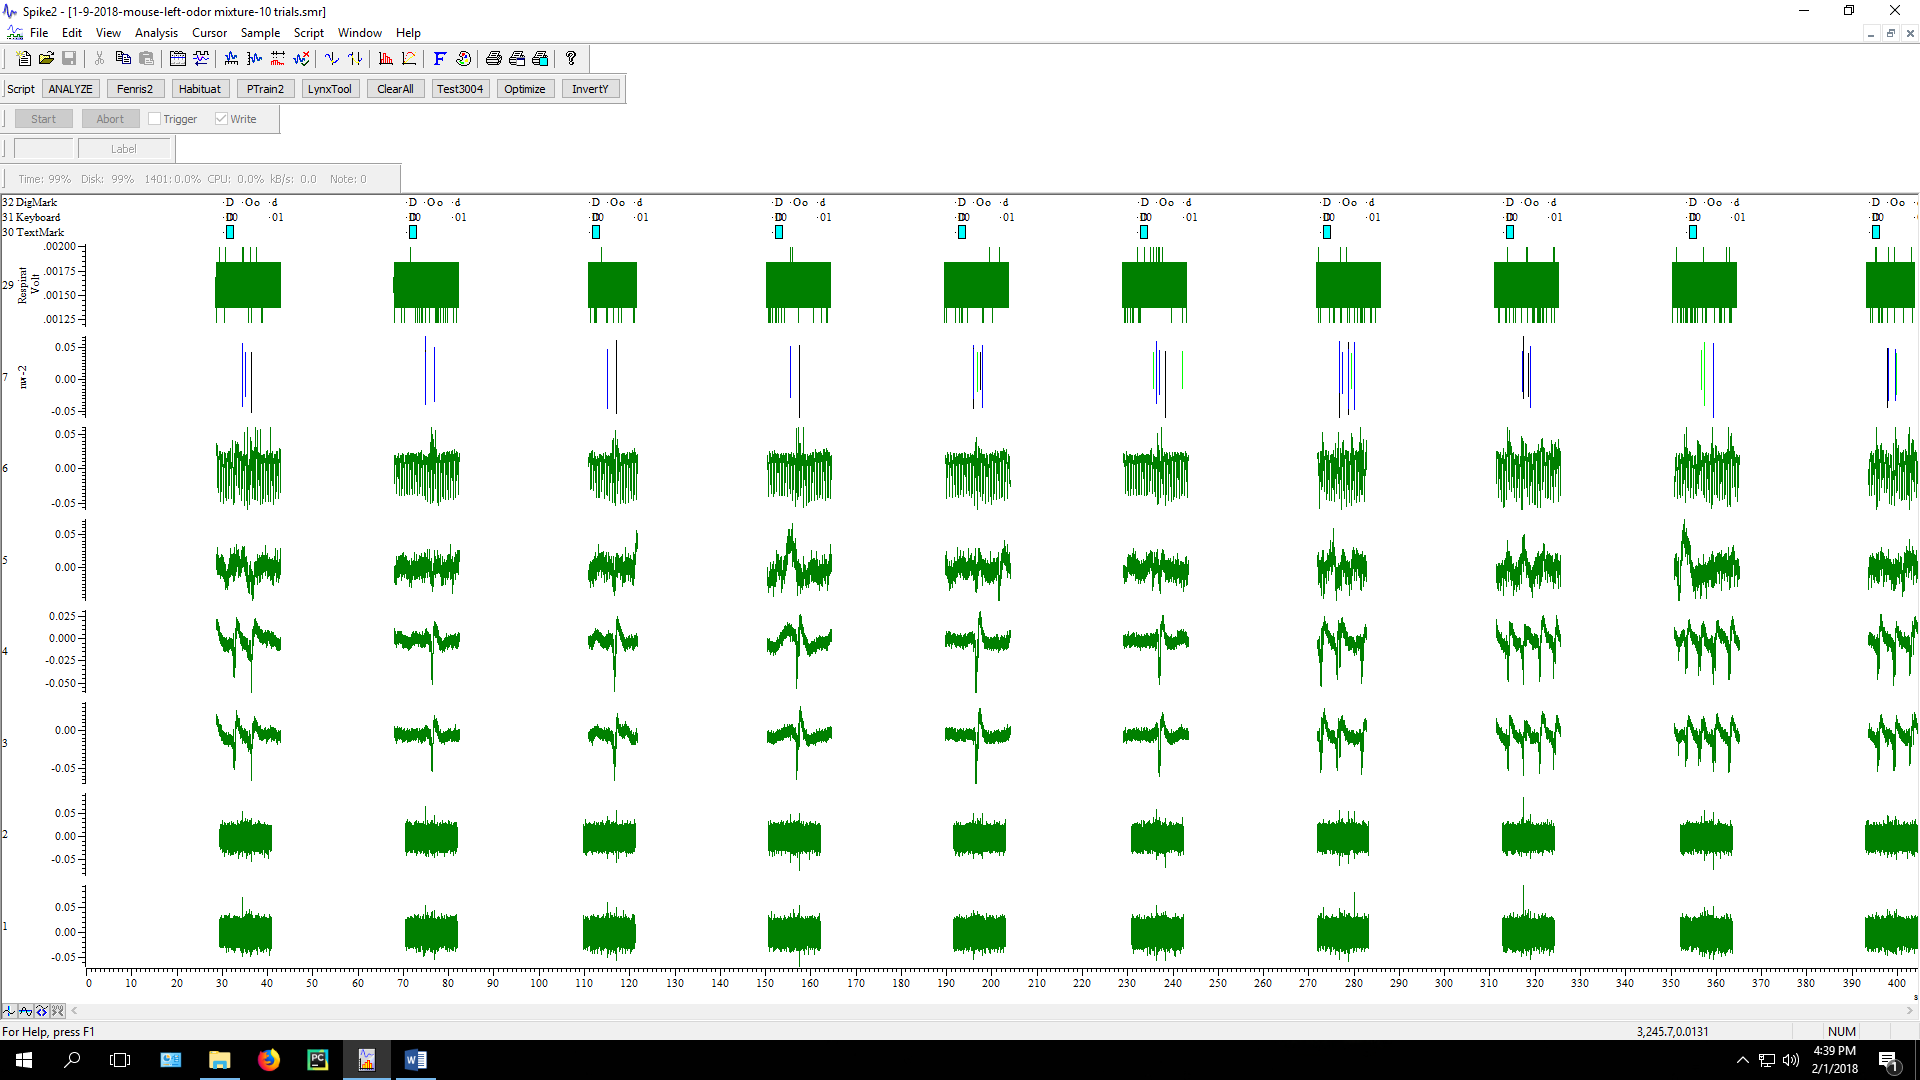Expand the Sample menu
1920x1080 pixels.
pyautogui.click(x=260, y=32)
